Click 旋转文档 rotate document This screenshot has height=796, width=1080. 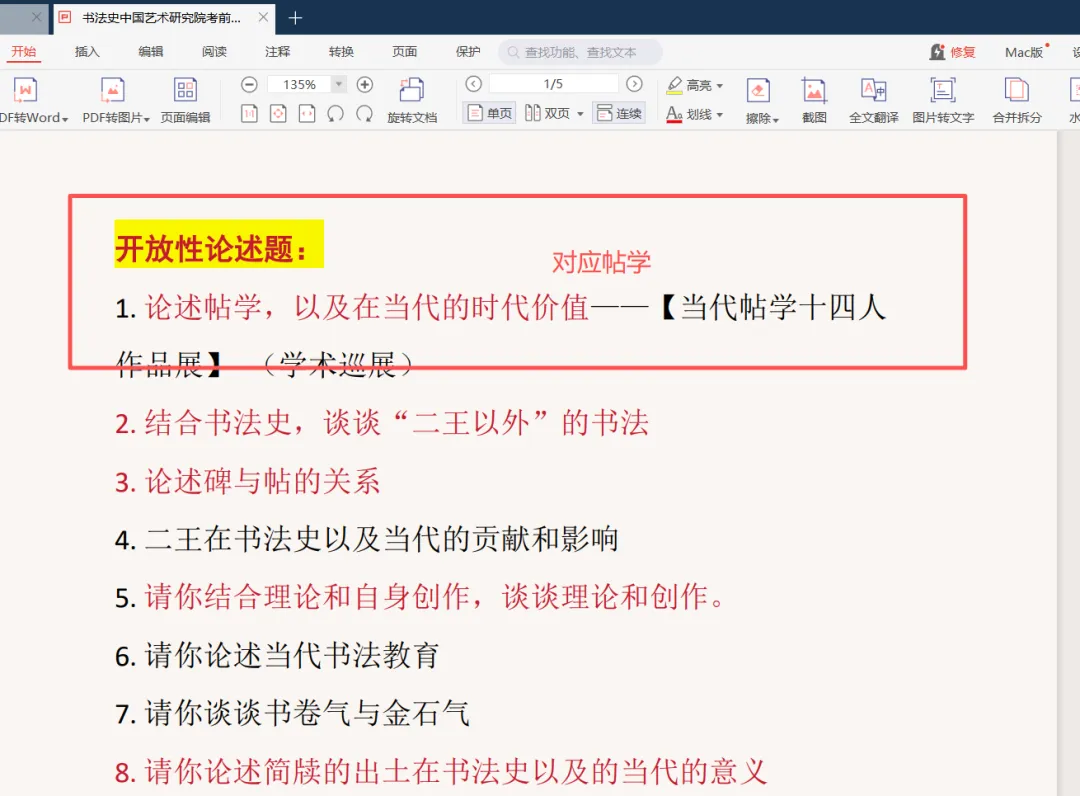click(412, 101)
